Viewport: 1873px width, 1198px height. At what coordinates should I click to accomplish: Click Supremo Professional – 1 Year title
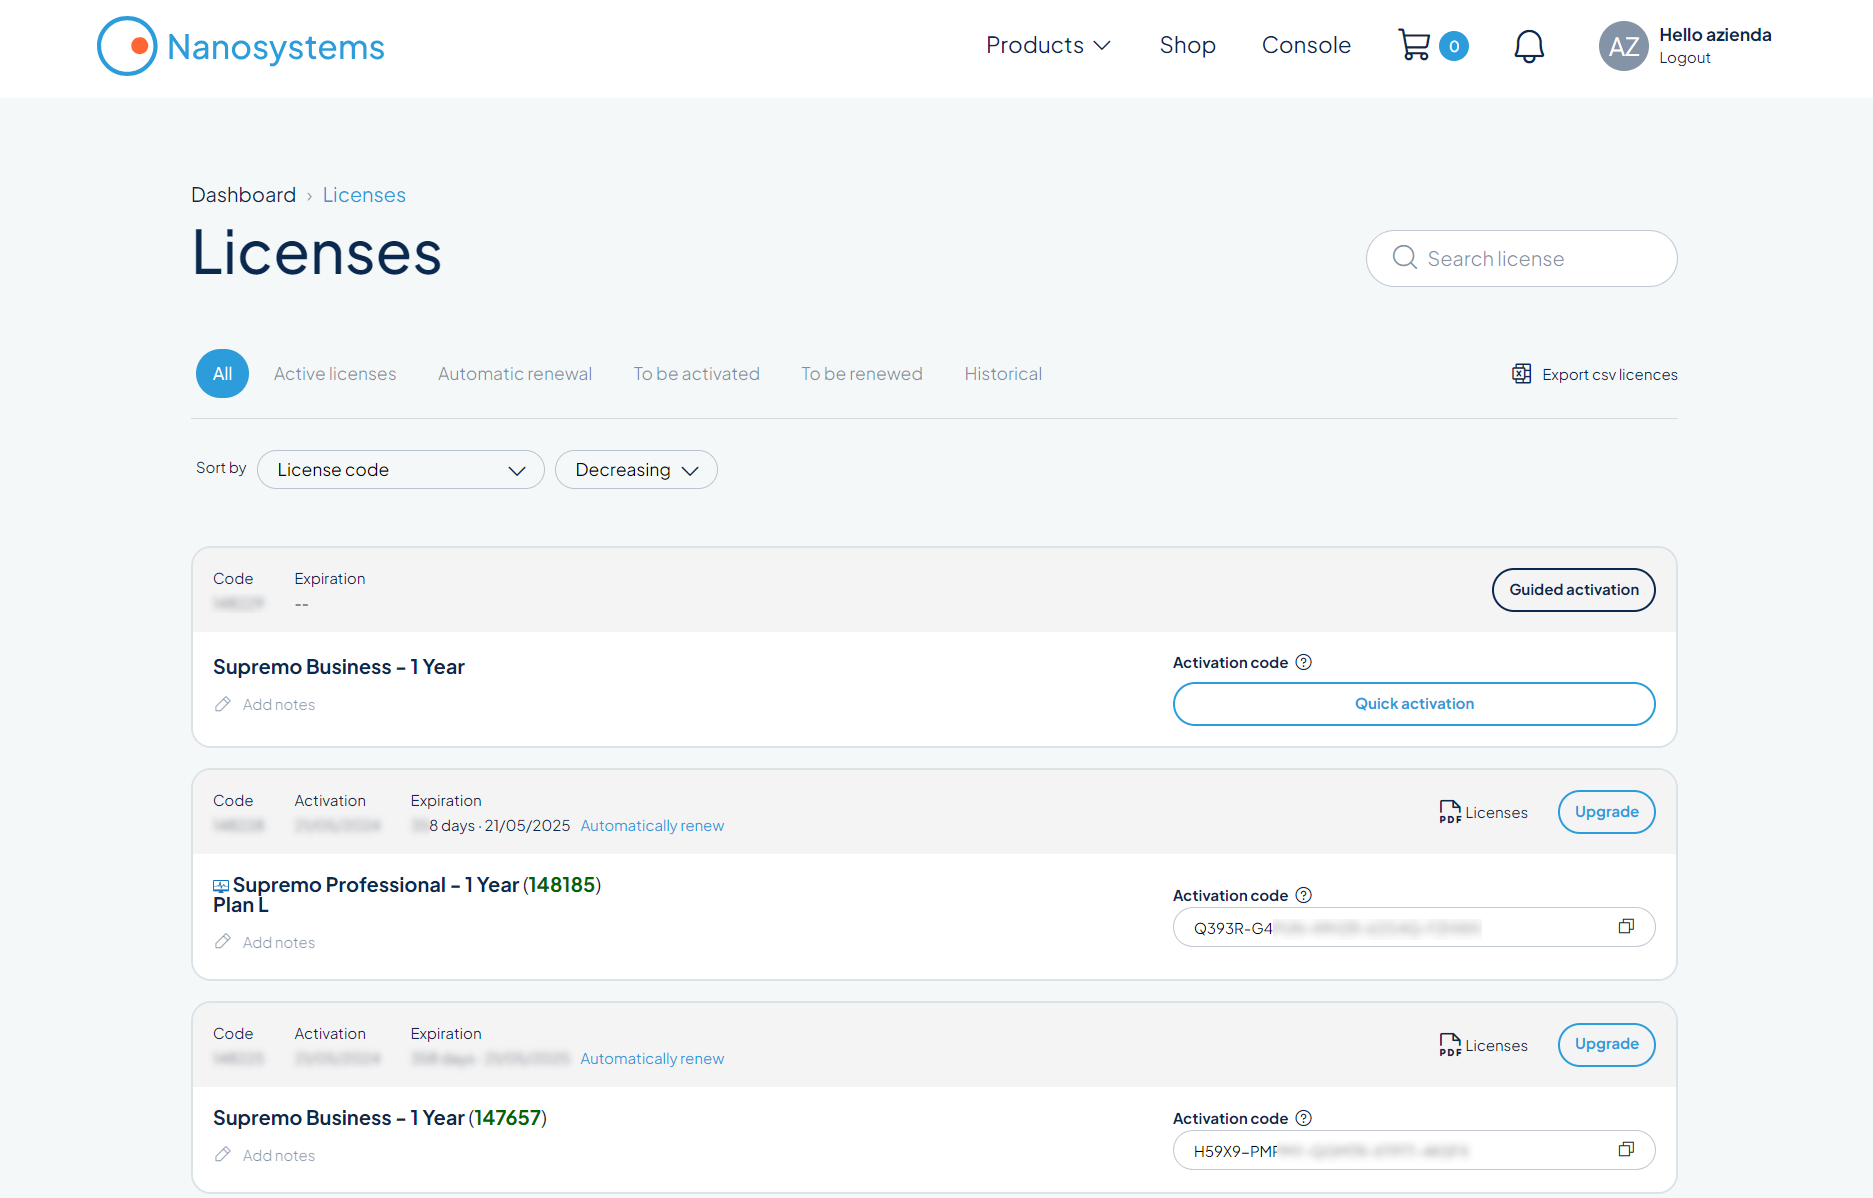click(376, 885)
